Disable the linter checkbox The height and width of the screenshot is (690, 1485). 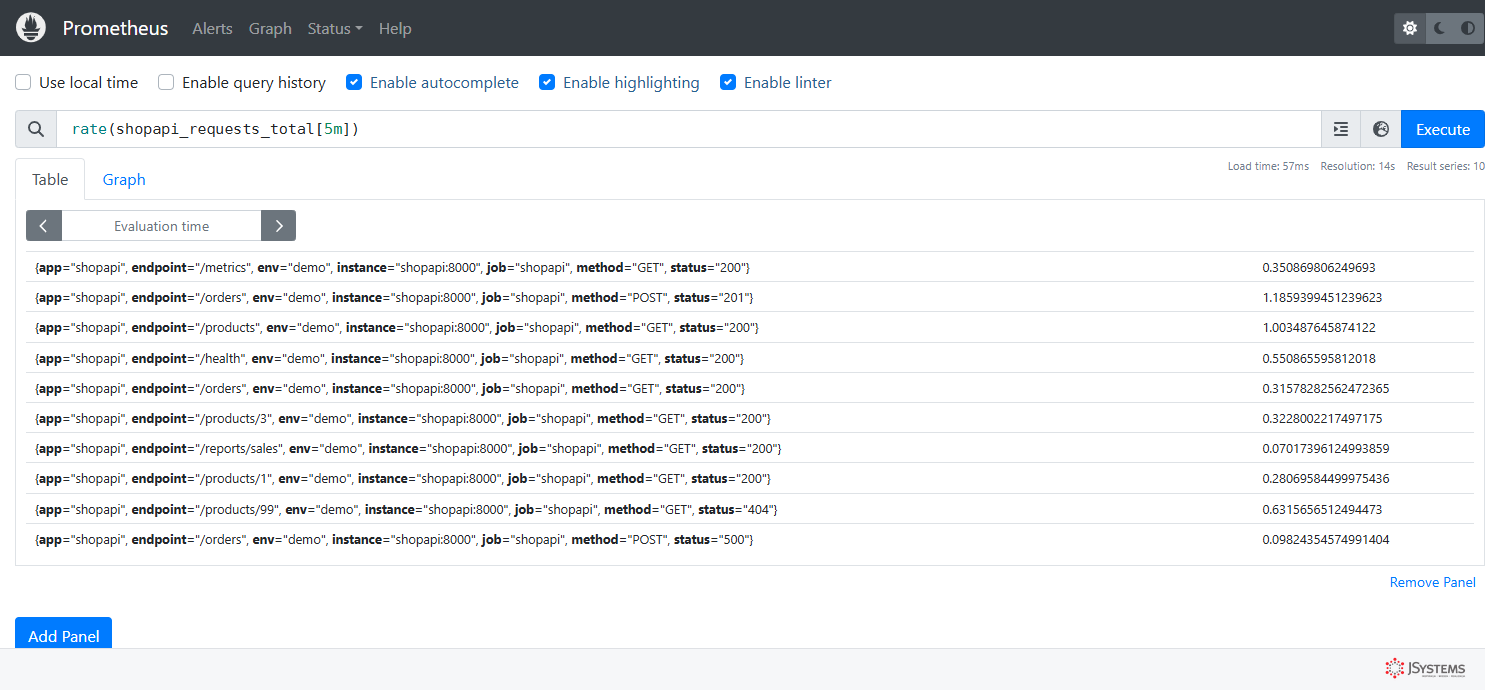(x=728, y=82)
